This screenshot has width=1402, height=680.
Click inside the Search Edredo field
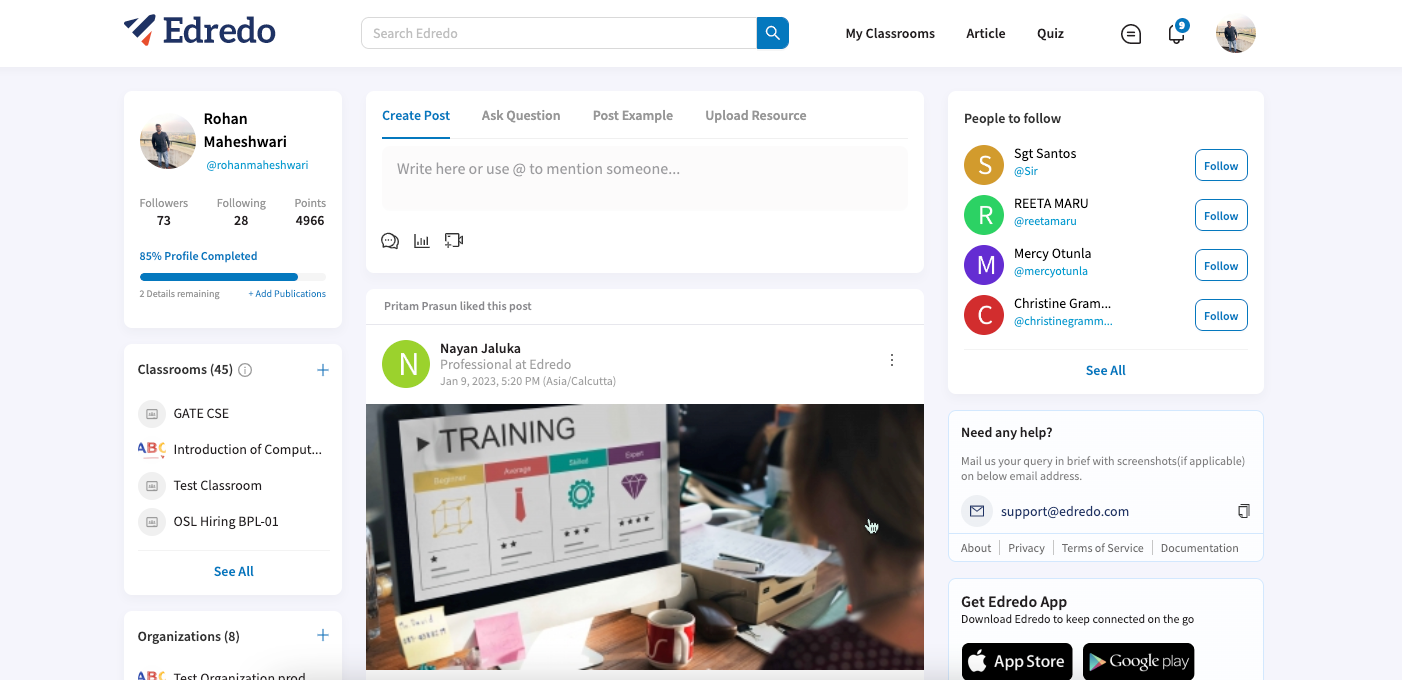(558, 32)
